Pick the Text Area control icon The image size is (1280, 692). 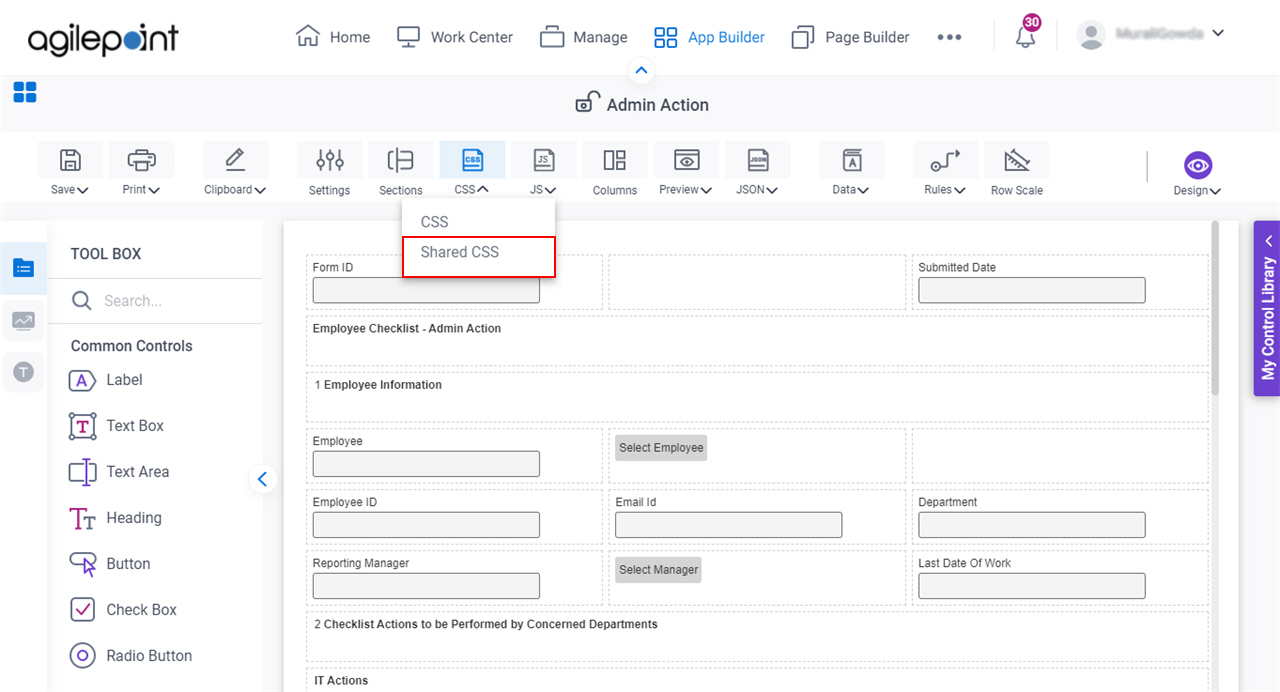82,472
